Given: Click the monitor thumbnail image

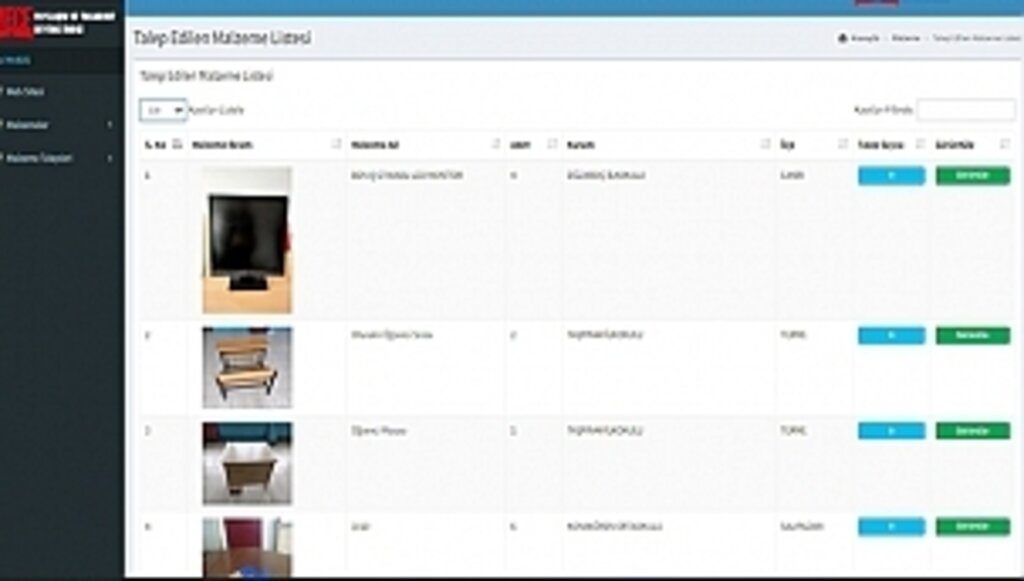Looking at the screenshot, I should (x=247, y=240).
